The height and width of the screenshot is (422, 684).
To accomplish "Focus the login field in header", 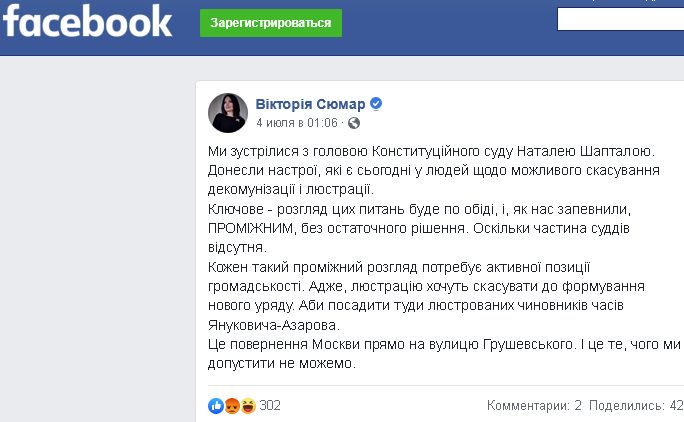I will [620, 20].
